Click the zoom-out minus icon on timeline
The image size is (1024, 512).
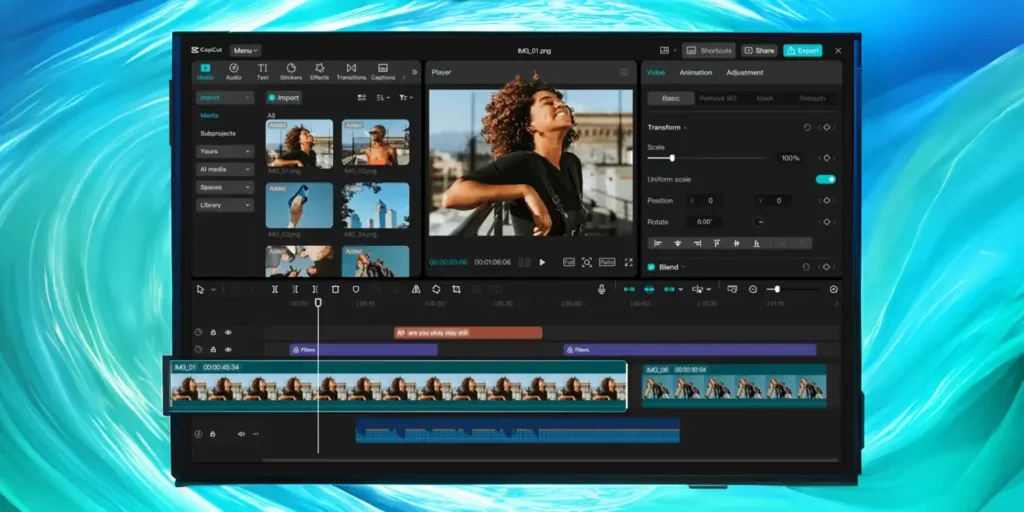753,289
